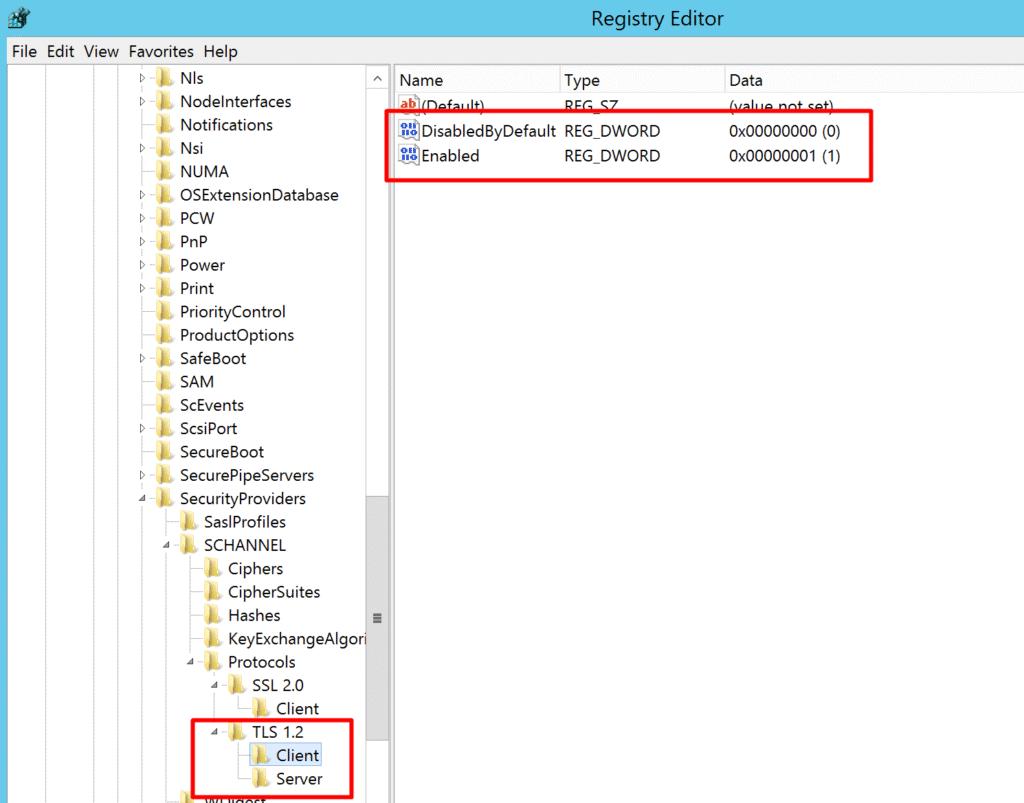Viewport: 1024px width, 803px height.
Task: Open the Favorites menu
Action: click(161, 51)
